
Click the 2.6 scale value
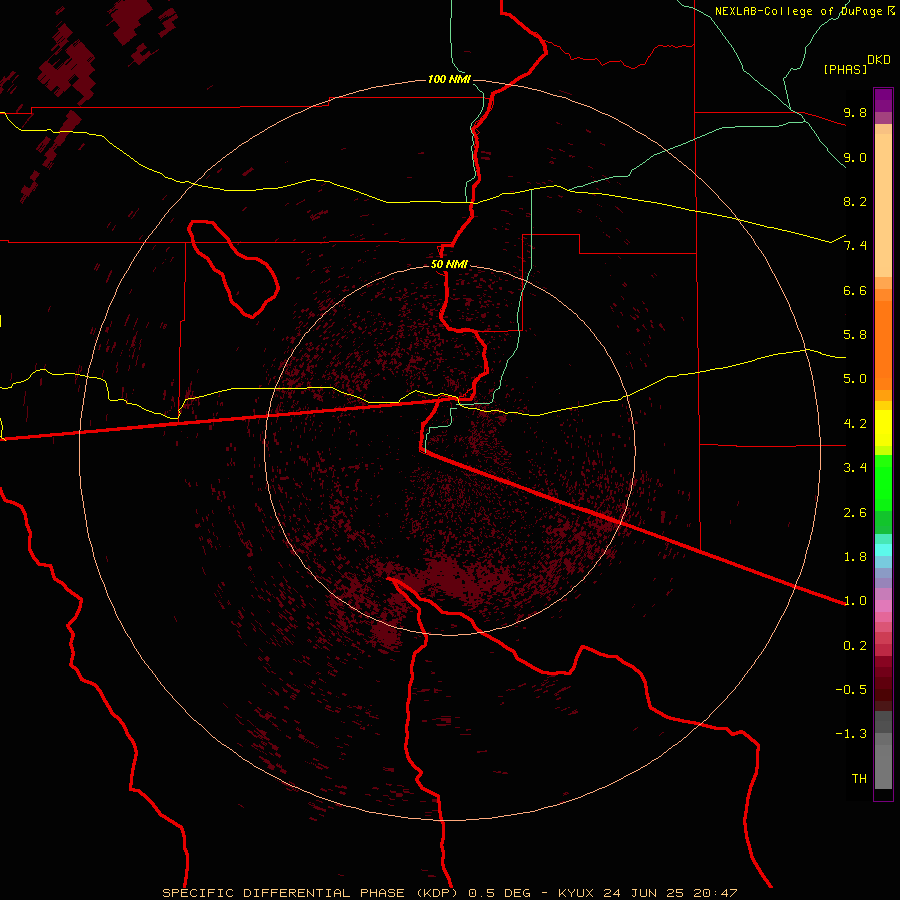point(855,513)
